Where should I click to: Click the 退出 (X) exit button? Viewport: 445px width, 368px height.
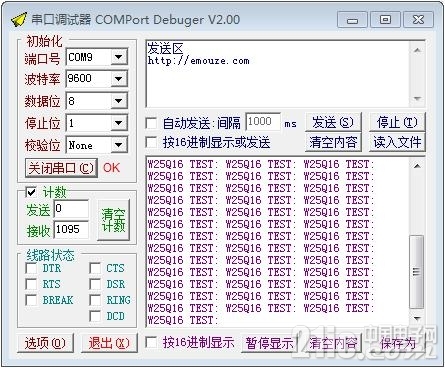coord(109,343)
